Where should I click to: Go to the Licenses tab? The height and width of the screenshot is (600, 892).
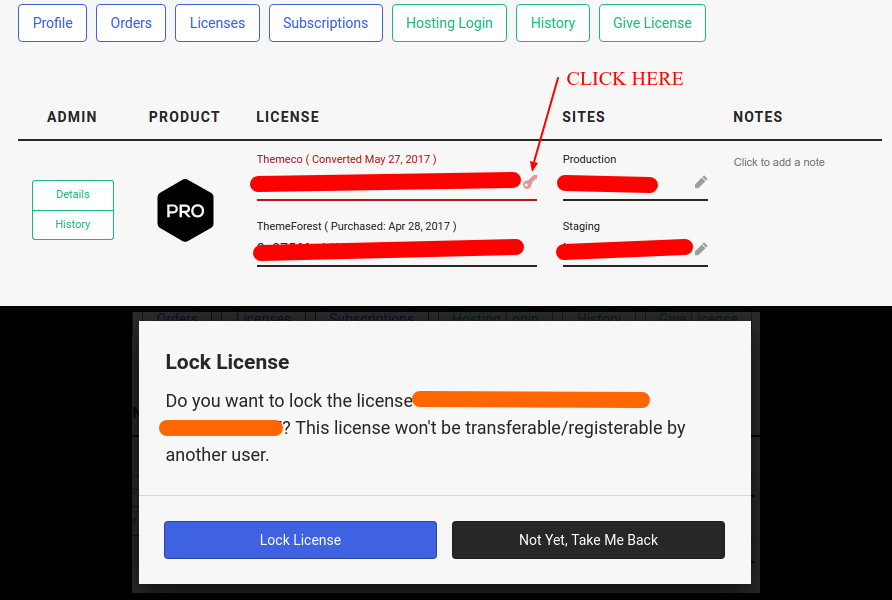point(217,23)
